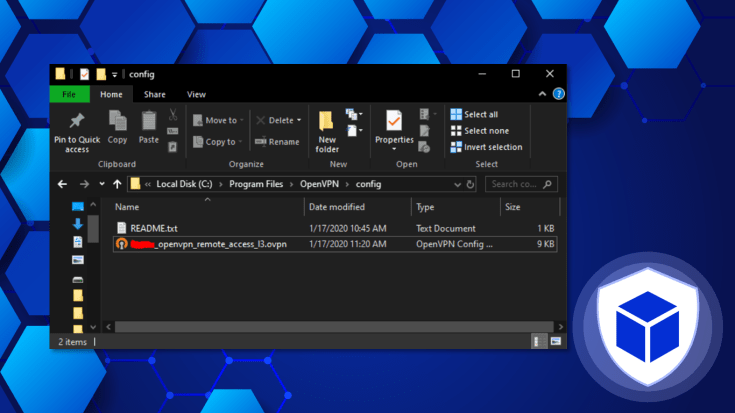Click the Edit ribbon icon
Screen dimensions: 735x413
pos(425,130)
